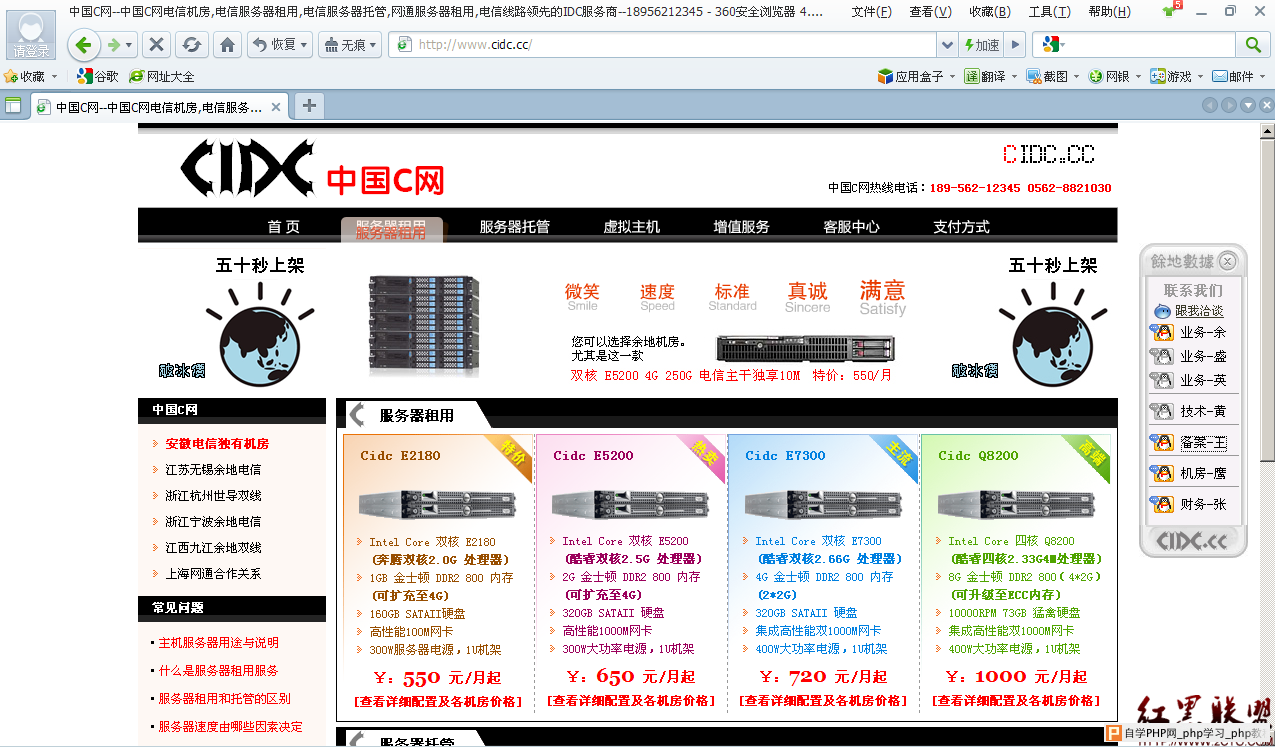Open the 查看(V) menu
1275x747 pixels.
click(x=931, y=12)
